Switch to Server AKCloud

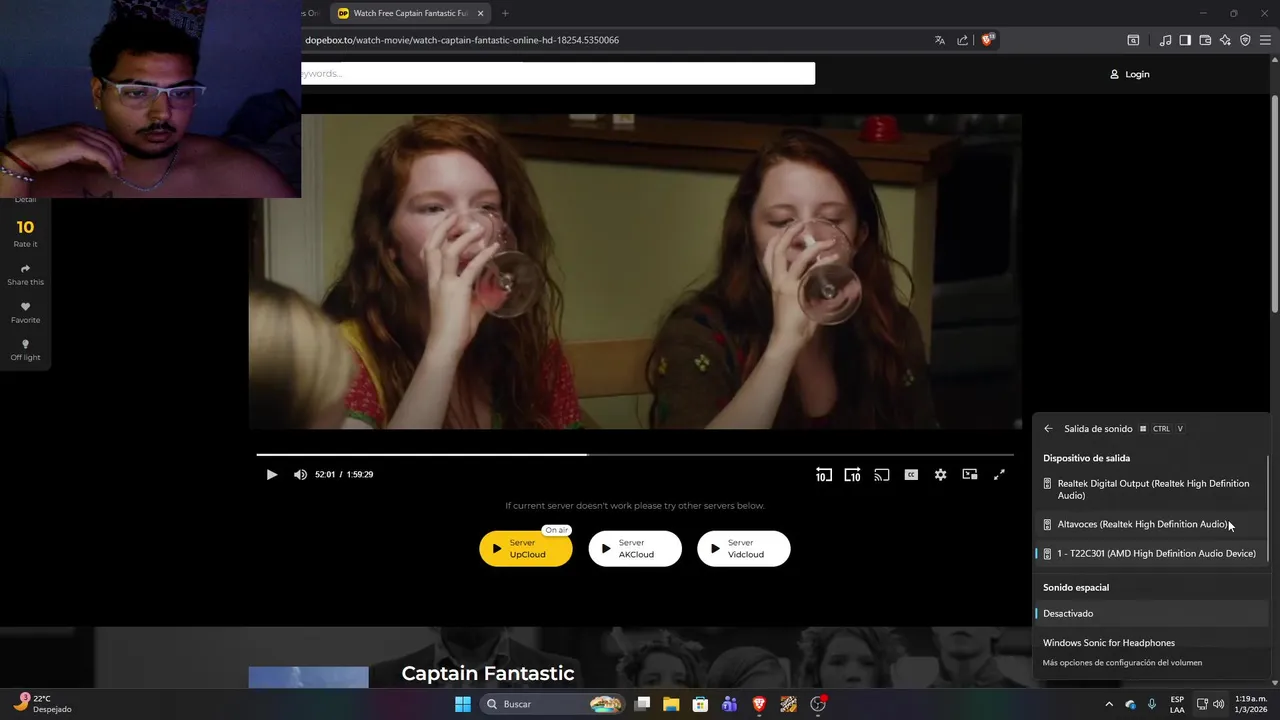635,549
